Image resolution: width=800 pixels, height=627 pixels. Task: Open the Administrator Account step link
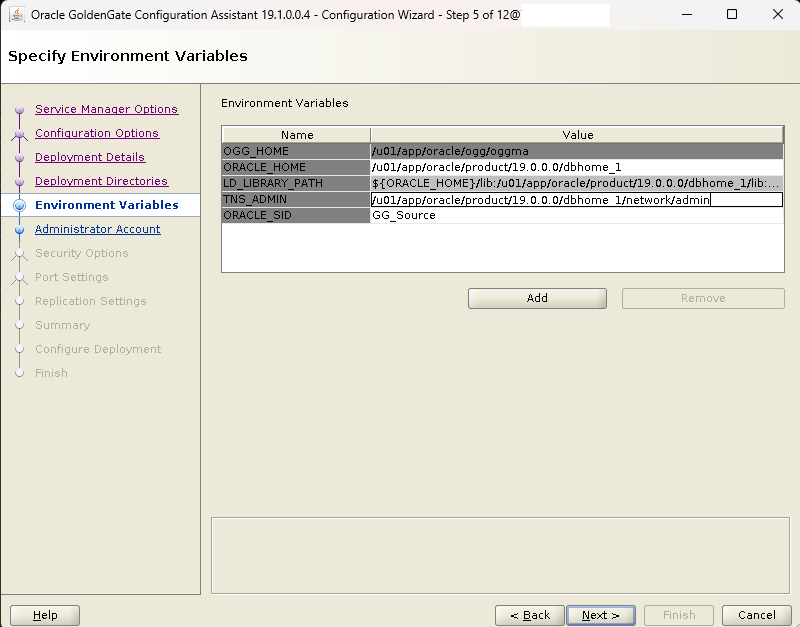(x=97, y=229)
